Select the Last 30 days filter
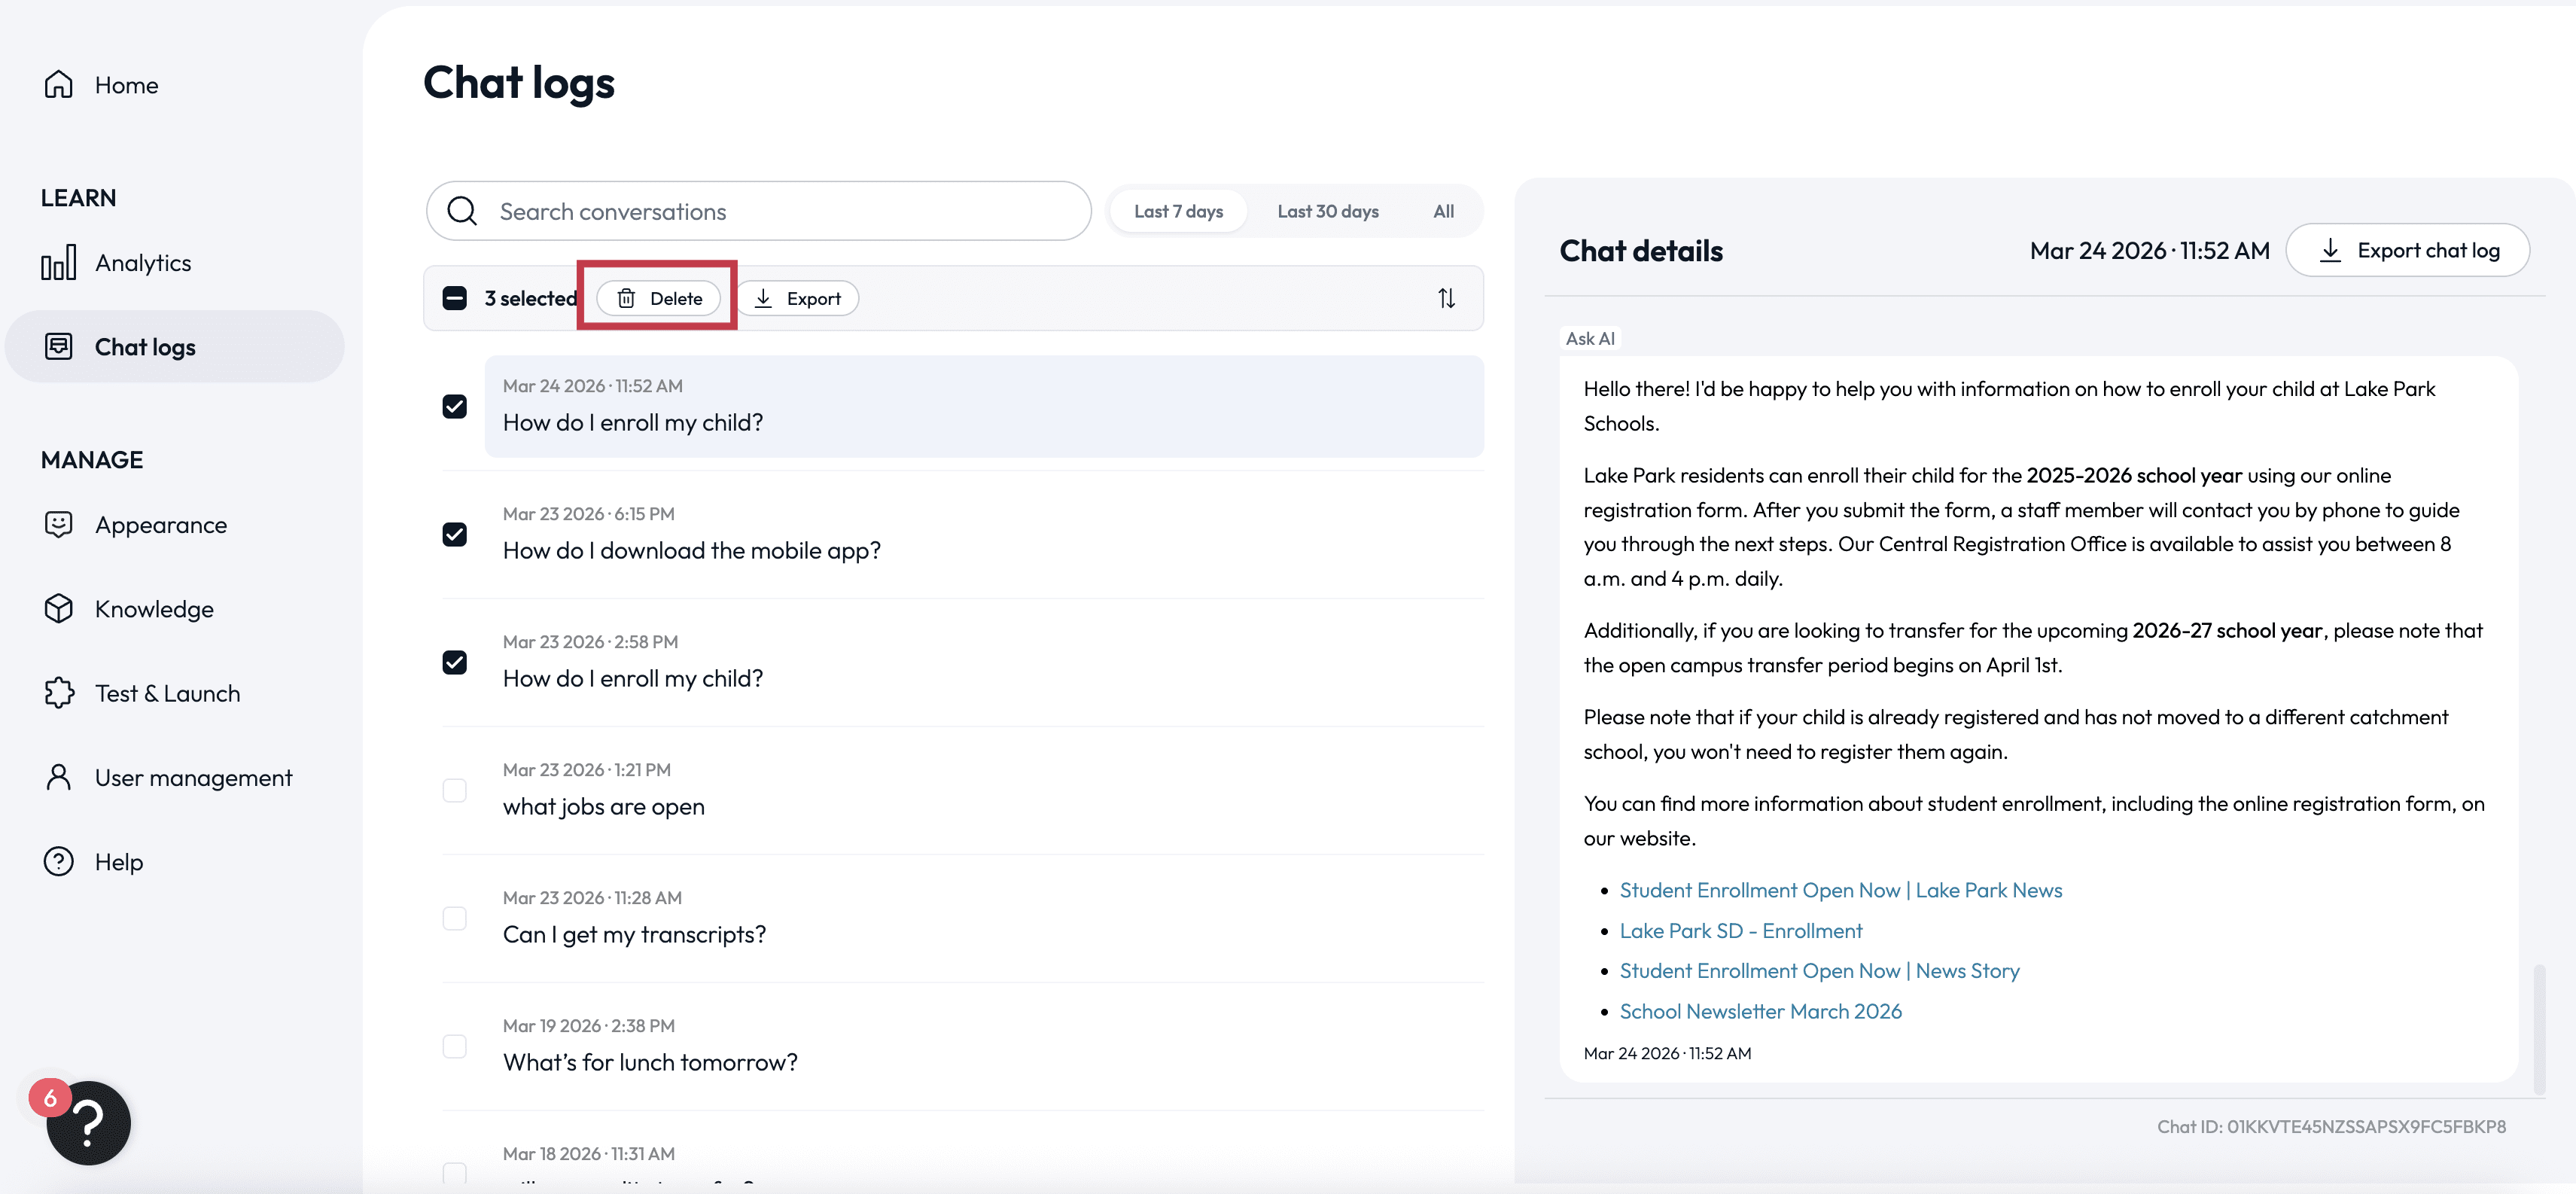The image size is (2576, 1194). 1327,211
